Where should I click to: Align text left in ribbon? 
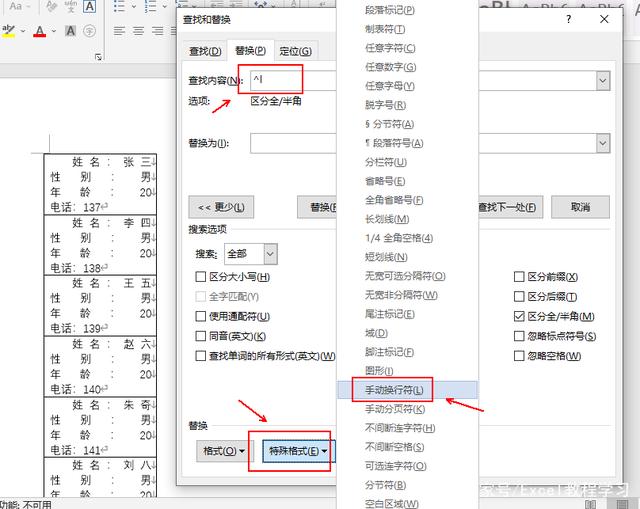[119, 31]
